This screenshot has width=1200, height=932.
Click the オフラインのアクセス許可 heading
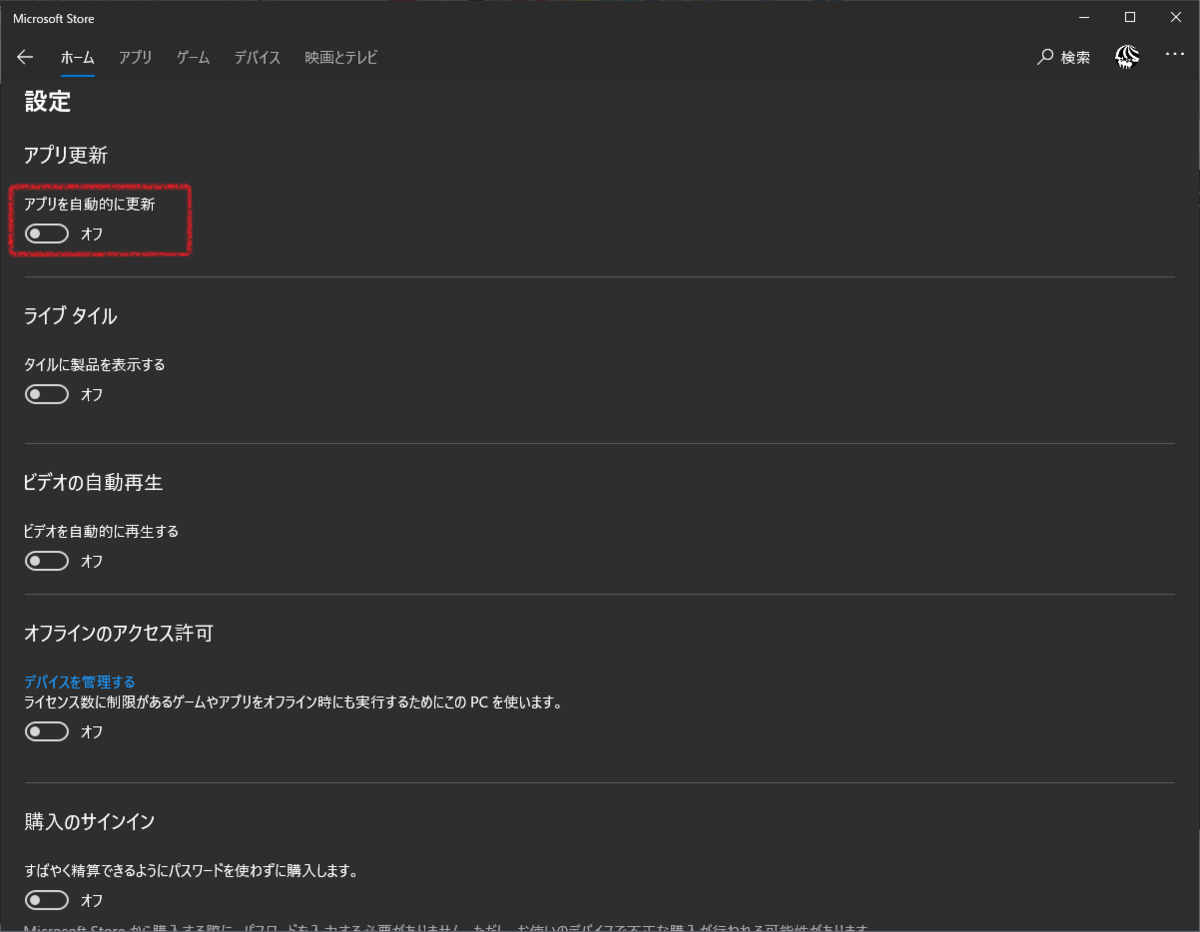click(119, 633)
